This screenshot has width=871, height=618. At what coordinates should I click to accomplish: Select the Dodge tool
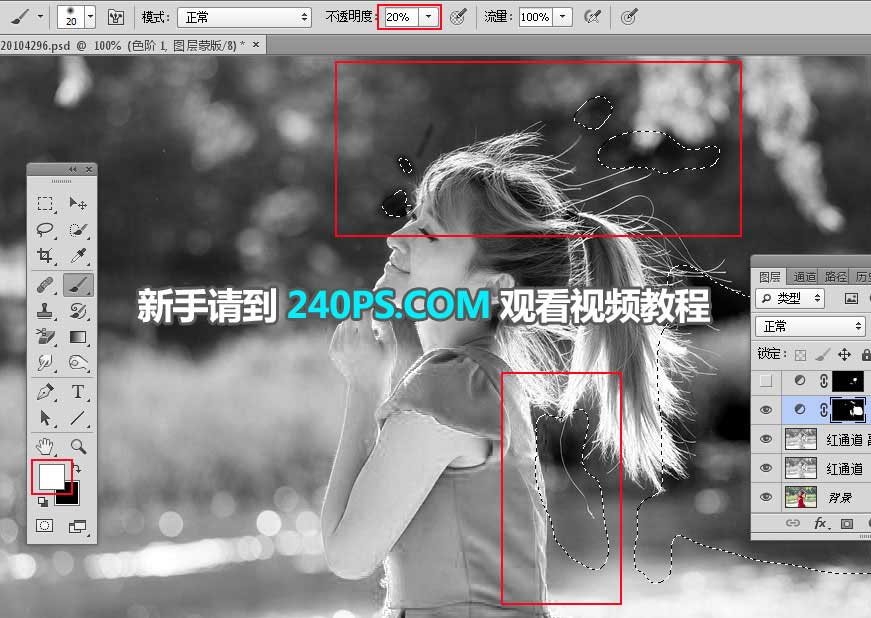tap(78, 363)
